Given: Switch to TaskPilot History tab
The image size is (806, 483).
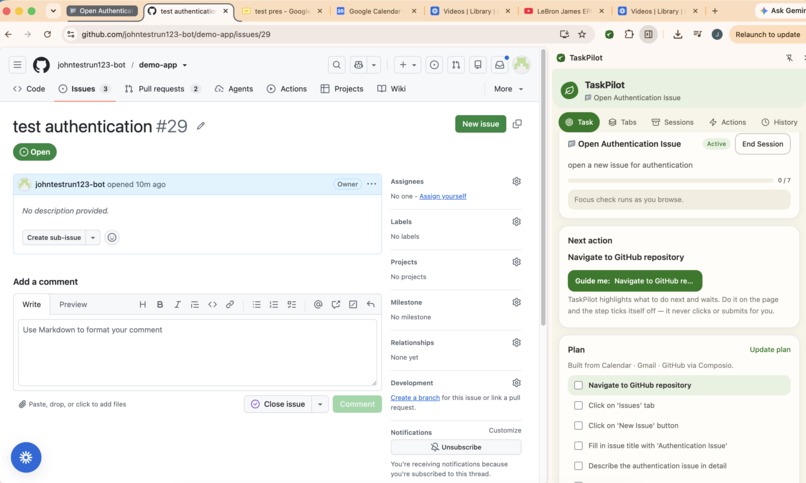Looking at the screenshot, I should (x=779, y=122).
